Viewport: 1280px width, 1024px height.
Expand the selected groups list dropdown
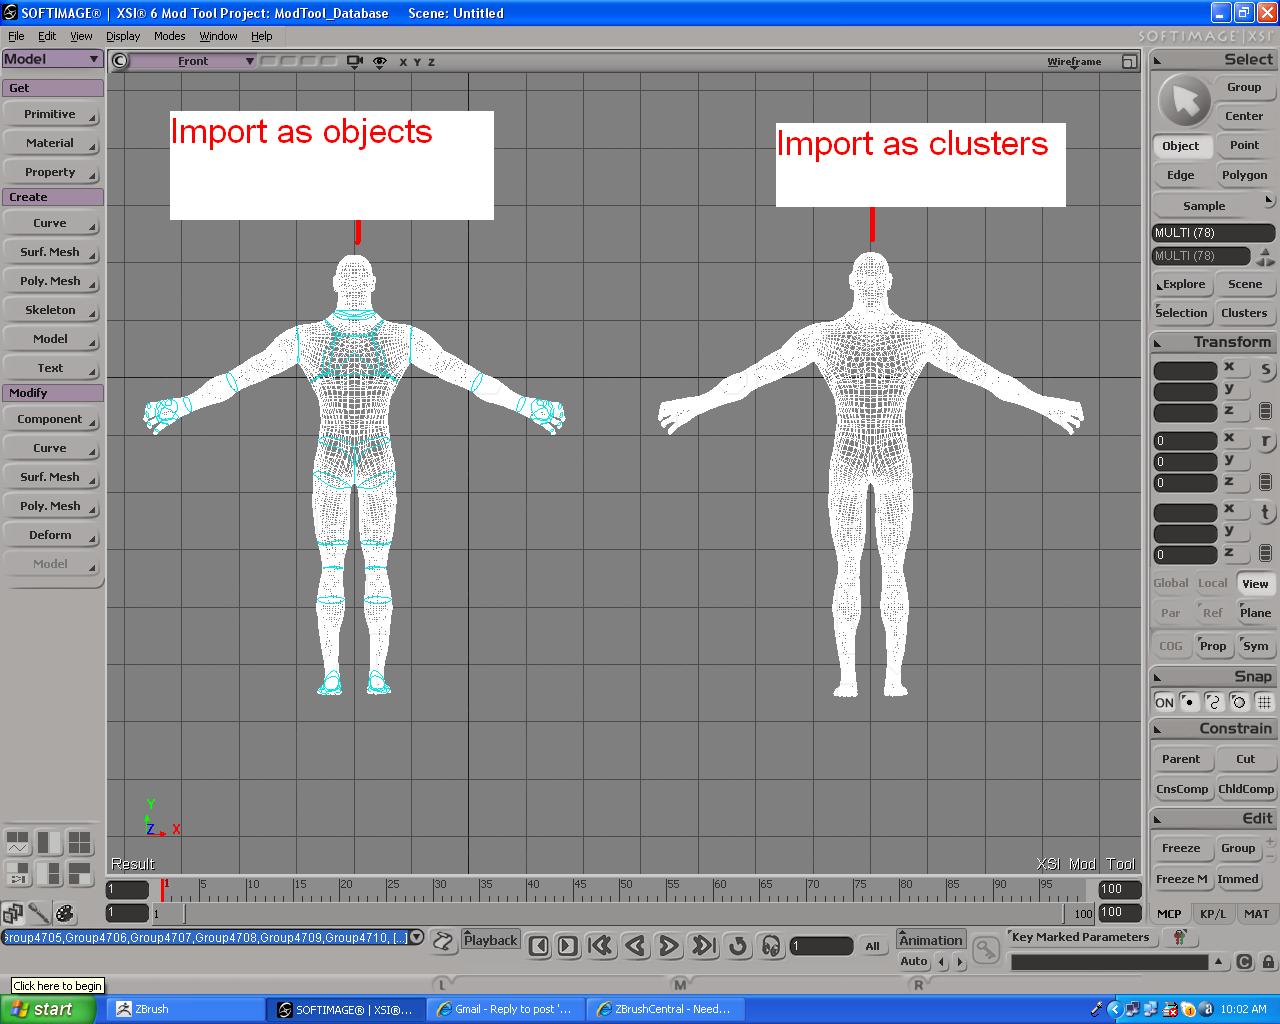tap(417, 938)
